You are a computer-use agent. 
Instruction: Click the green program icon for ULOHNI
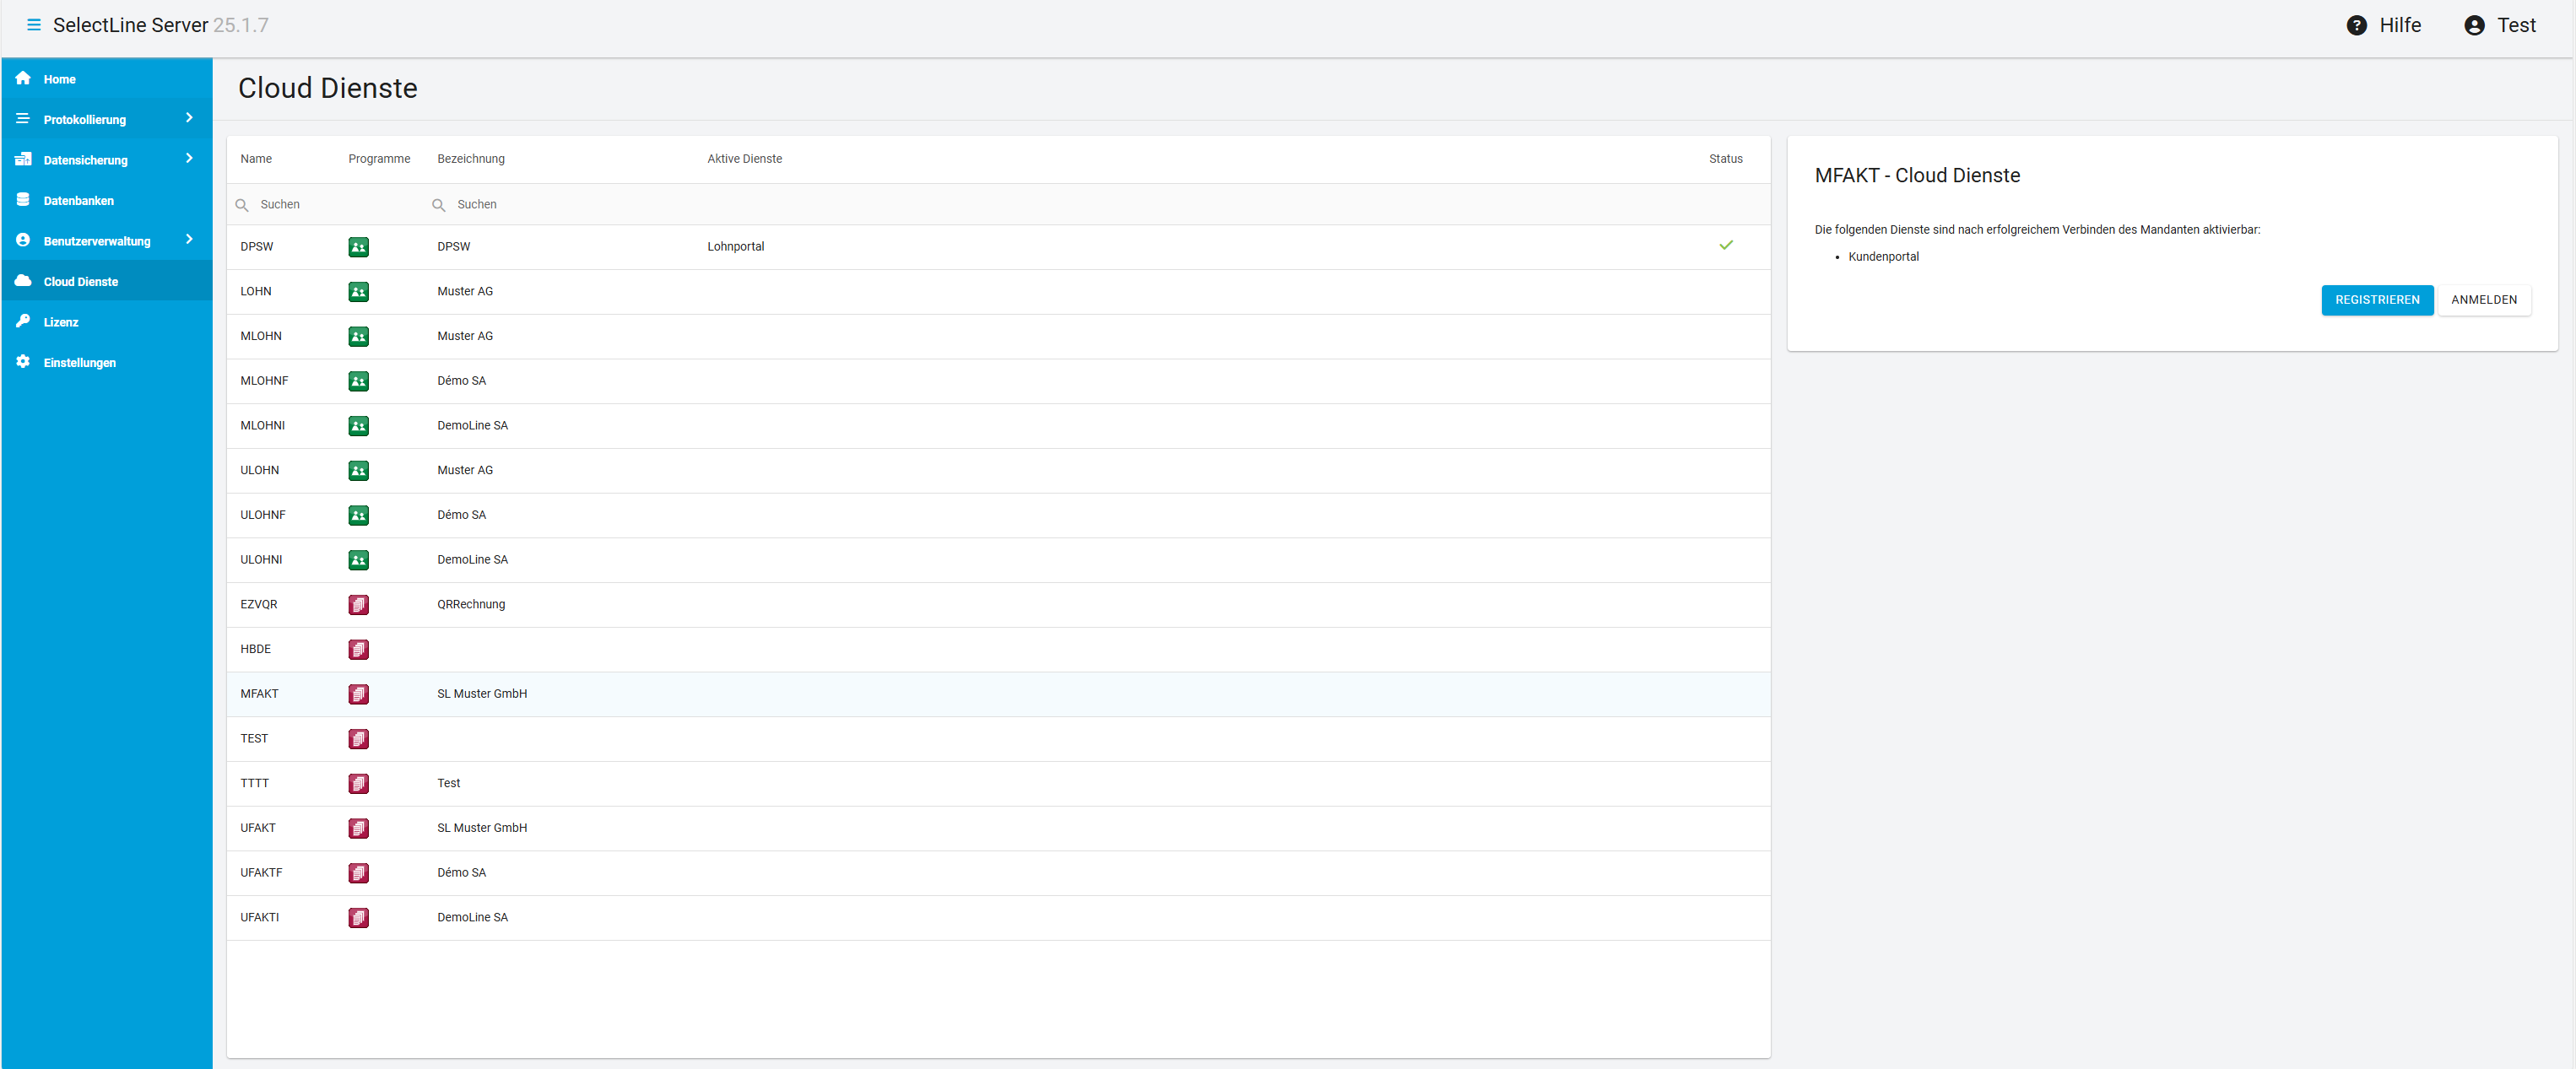(358, 560)
